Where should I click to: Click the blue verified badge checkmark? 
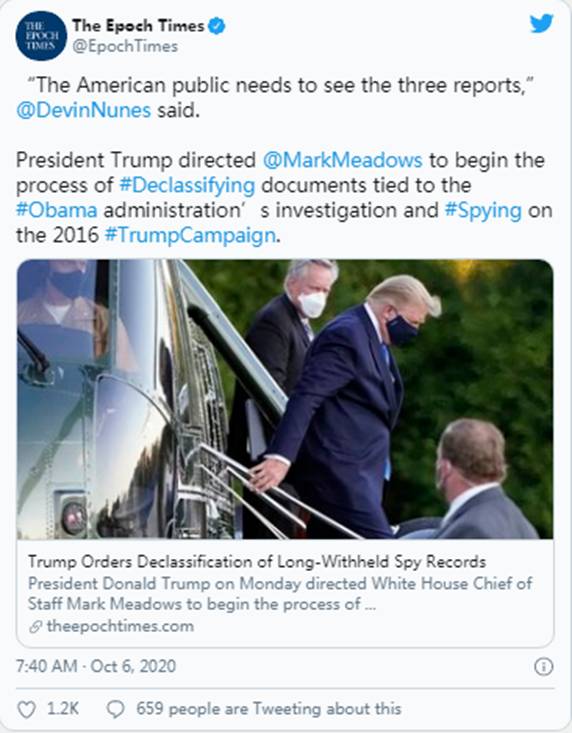point(216,26)
